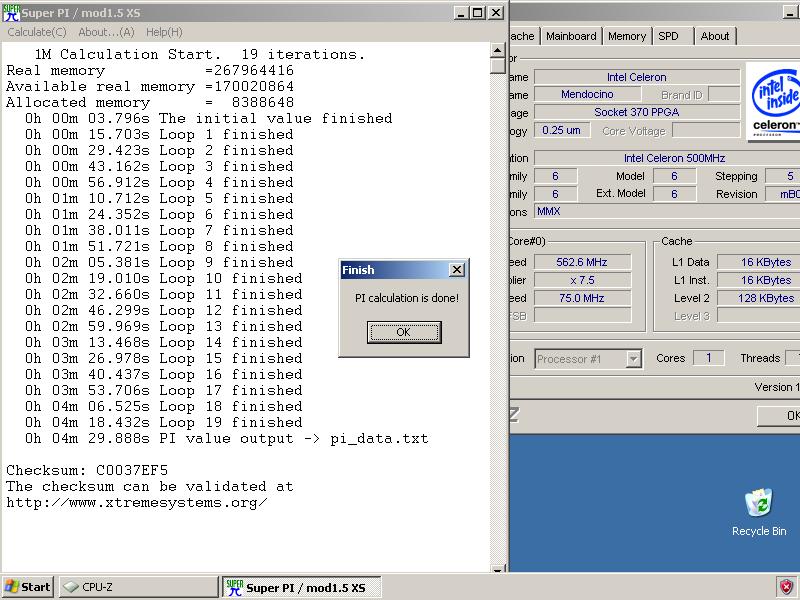
Task: Click the '562.6 MHz' core speed value
Action: pos(582,262)
